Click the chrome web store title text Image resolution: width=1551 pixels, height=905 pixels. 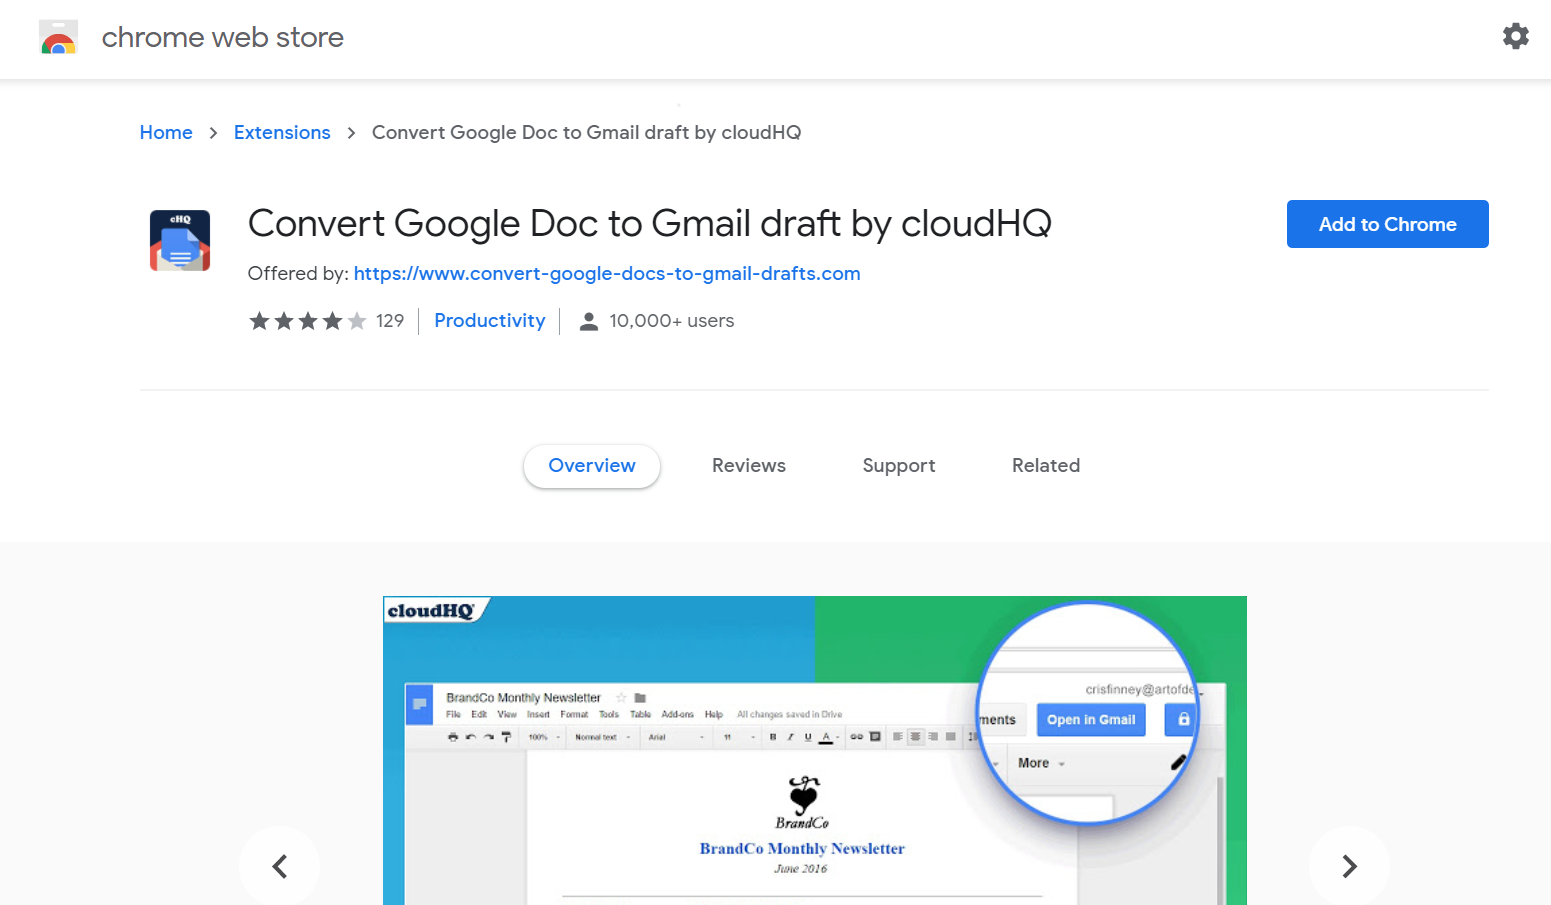pyautogui.click(x=223, y=37)
